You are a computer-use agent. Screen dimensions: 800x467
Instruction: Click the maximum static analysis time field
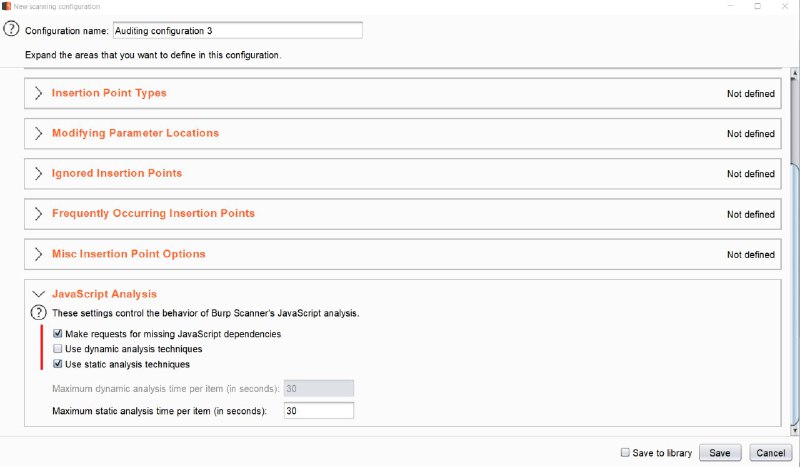point(319,411)
